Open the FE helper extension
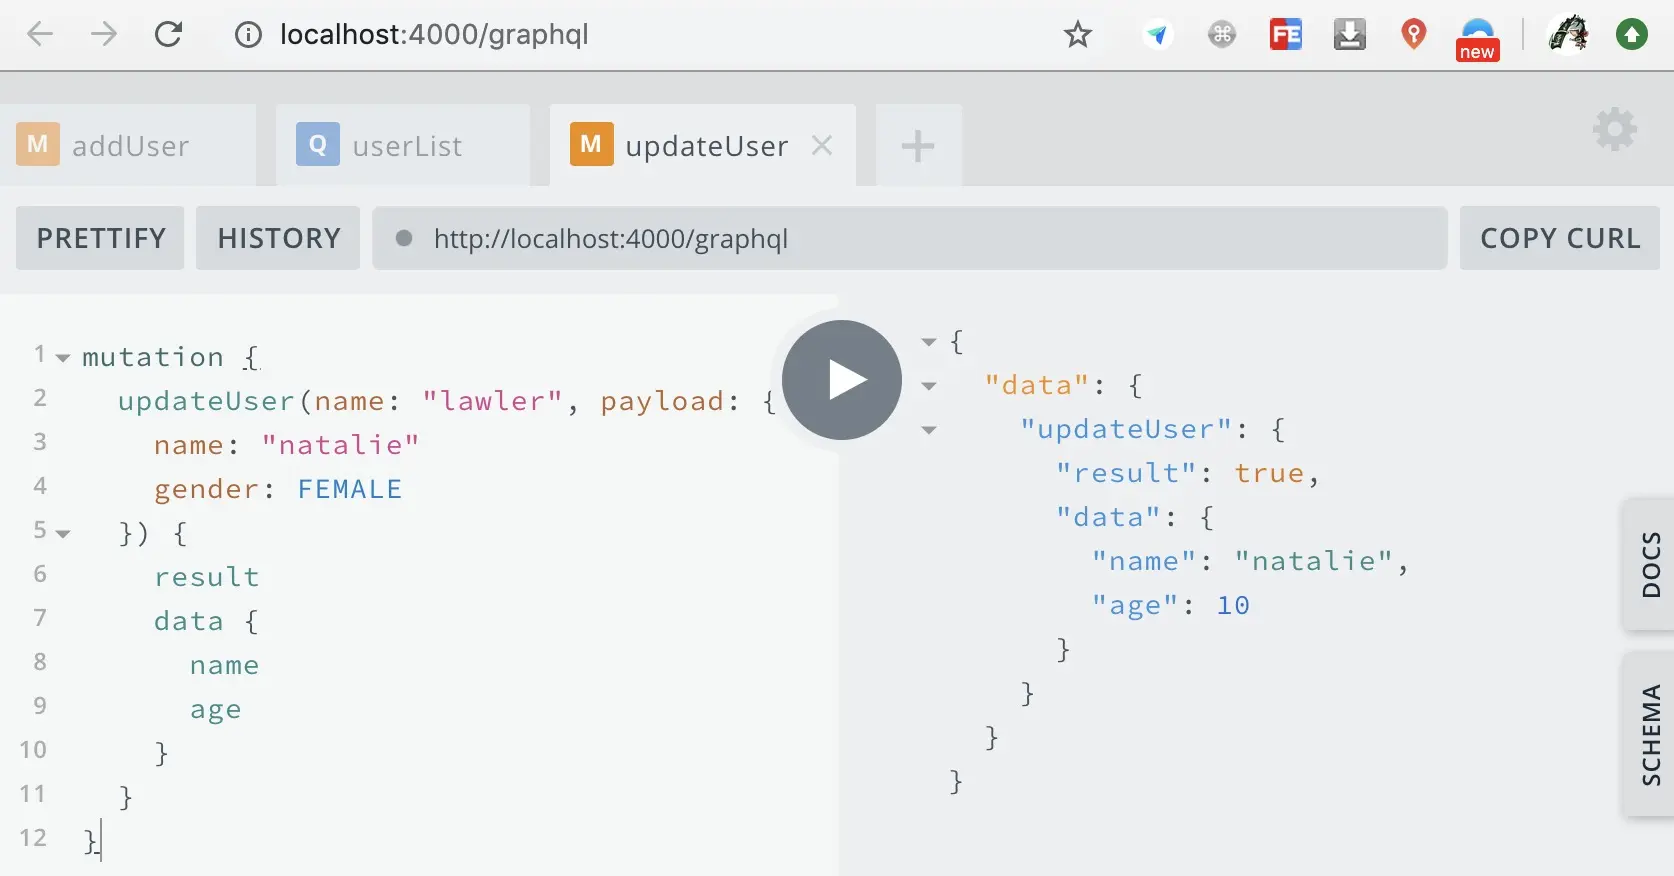This screenshot has width=1674, height=876. tap(1286, 35)
